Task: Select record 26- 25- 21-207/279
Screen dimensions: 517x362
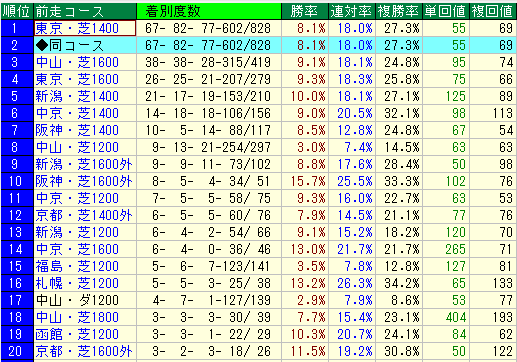Action: 208,79
